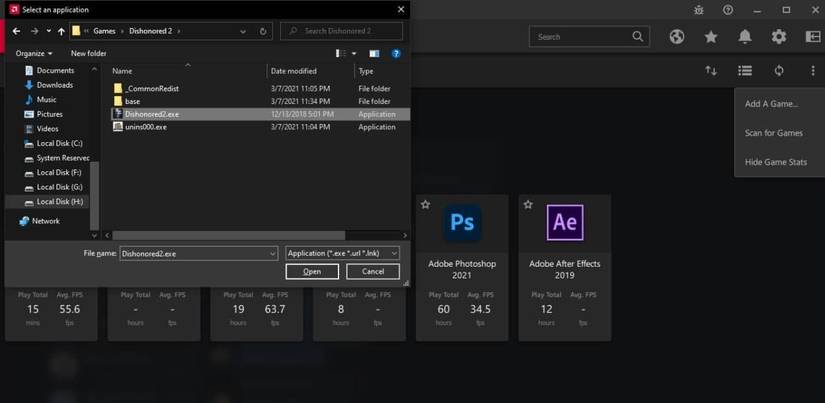Favorite Adobe After Effects 2019 with star

(528, 205)
